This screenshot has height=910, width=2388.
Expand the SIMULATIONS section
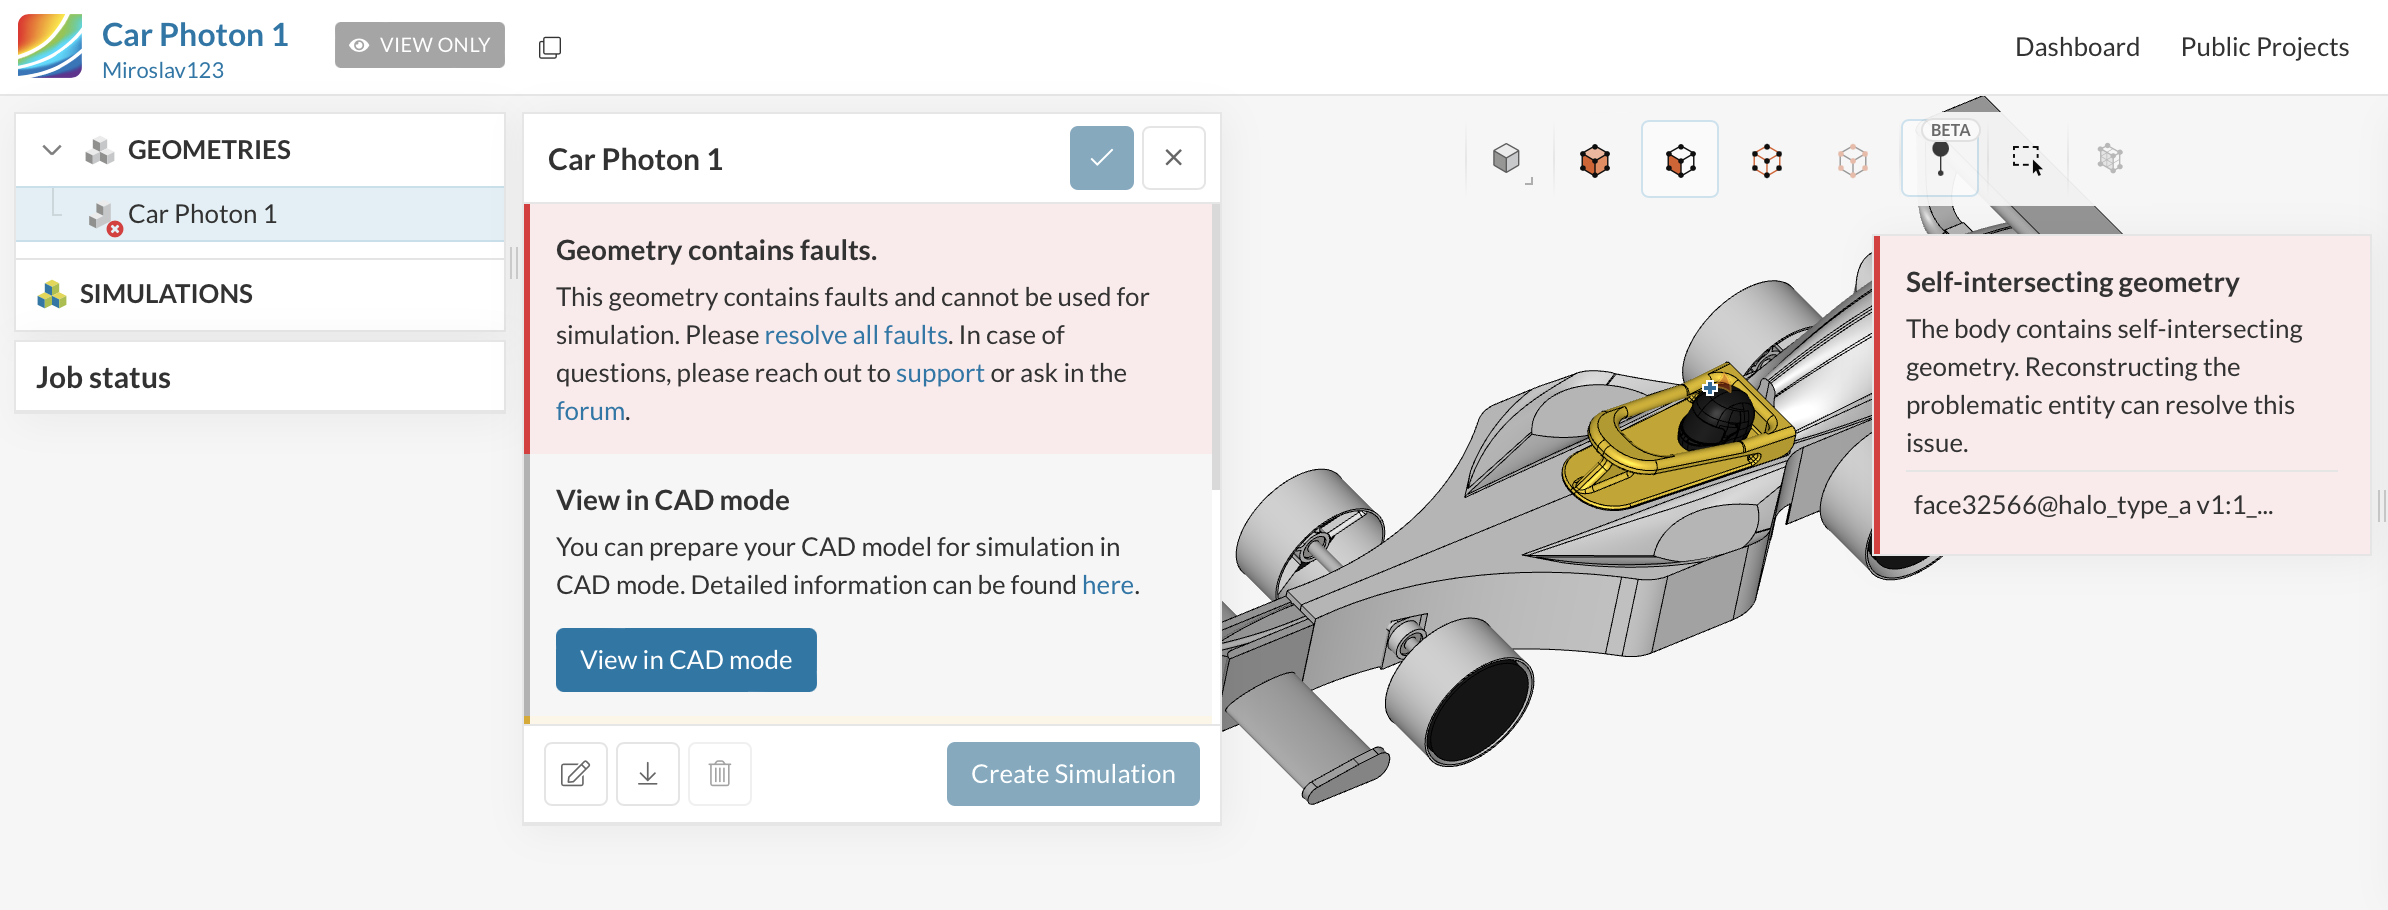coord(166,294)
